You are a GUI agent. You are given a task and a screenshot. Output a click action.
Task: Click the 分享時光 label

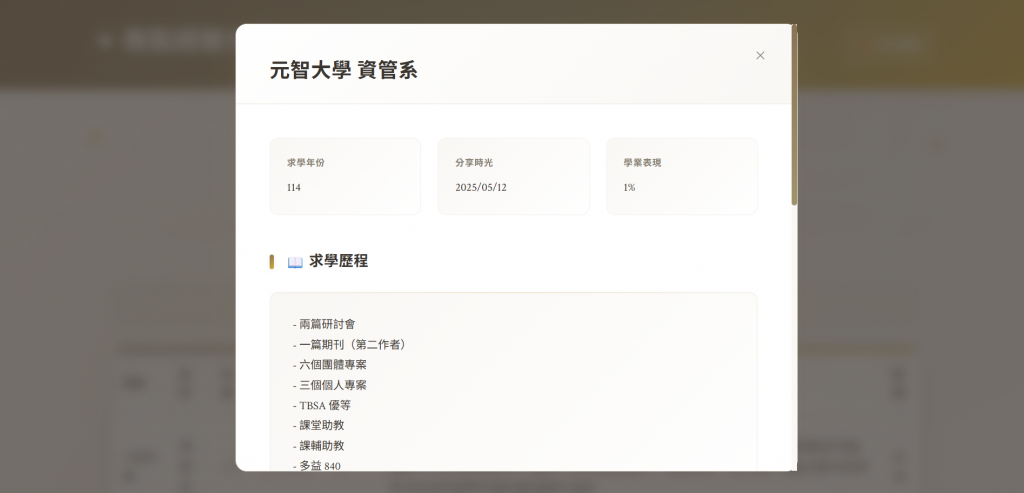tap(474, 163)
